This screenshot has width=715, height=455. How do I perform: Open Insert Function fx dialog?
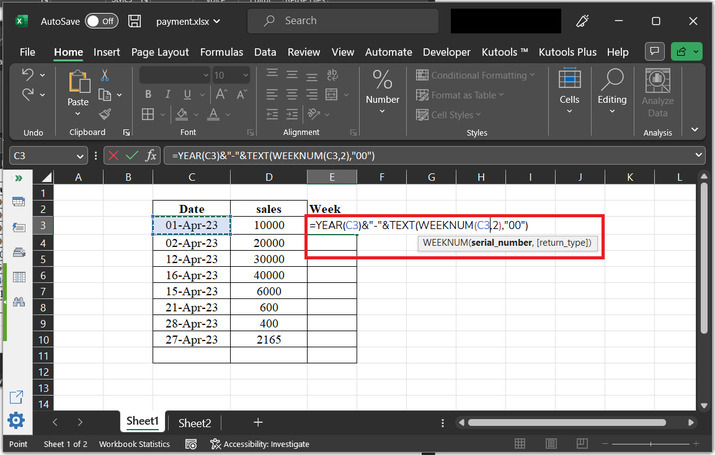click(x=151, y=155)
